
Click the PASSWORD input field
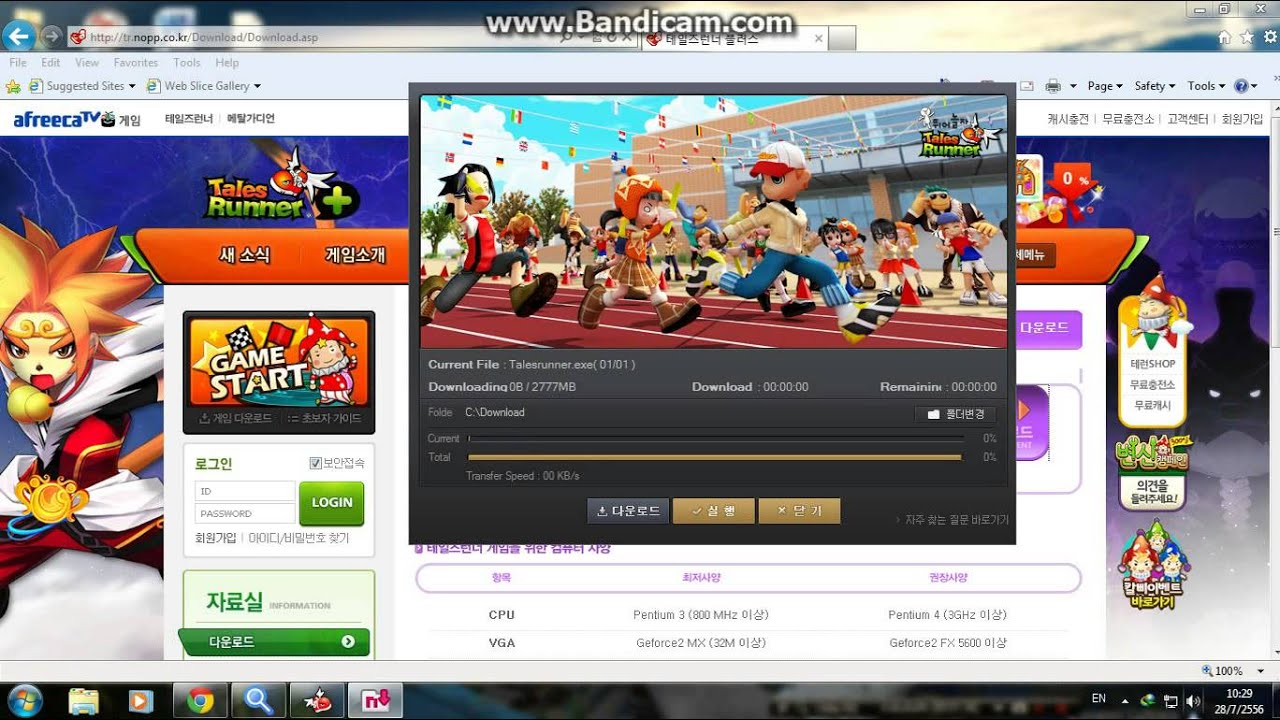245,513
